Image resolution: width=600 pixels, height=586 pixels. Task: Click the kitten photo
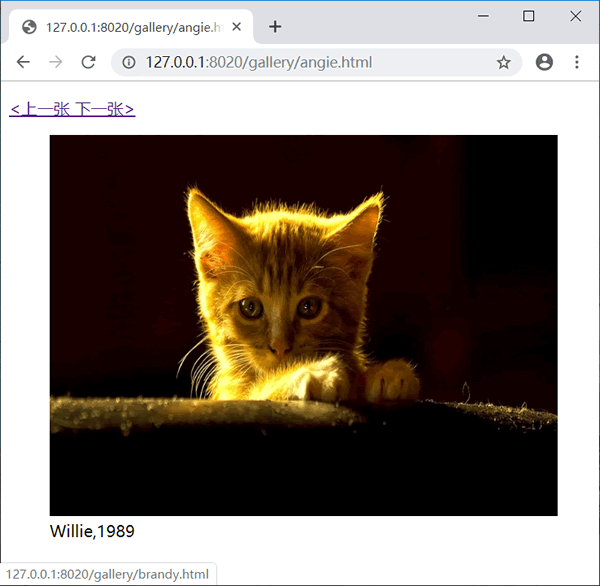click(x=303, y=325)
